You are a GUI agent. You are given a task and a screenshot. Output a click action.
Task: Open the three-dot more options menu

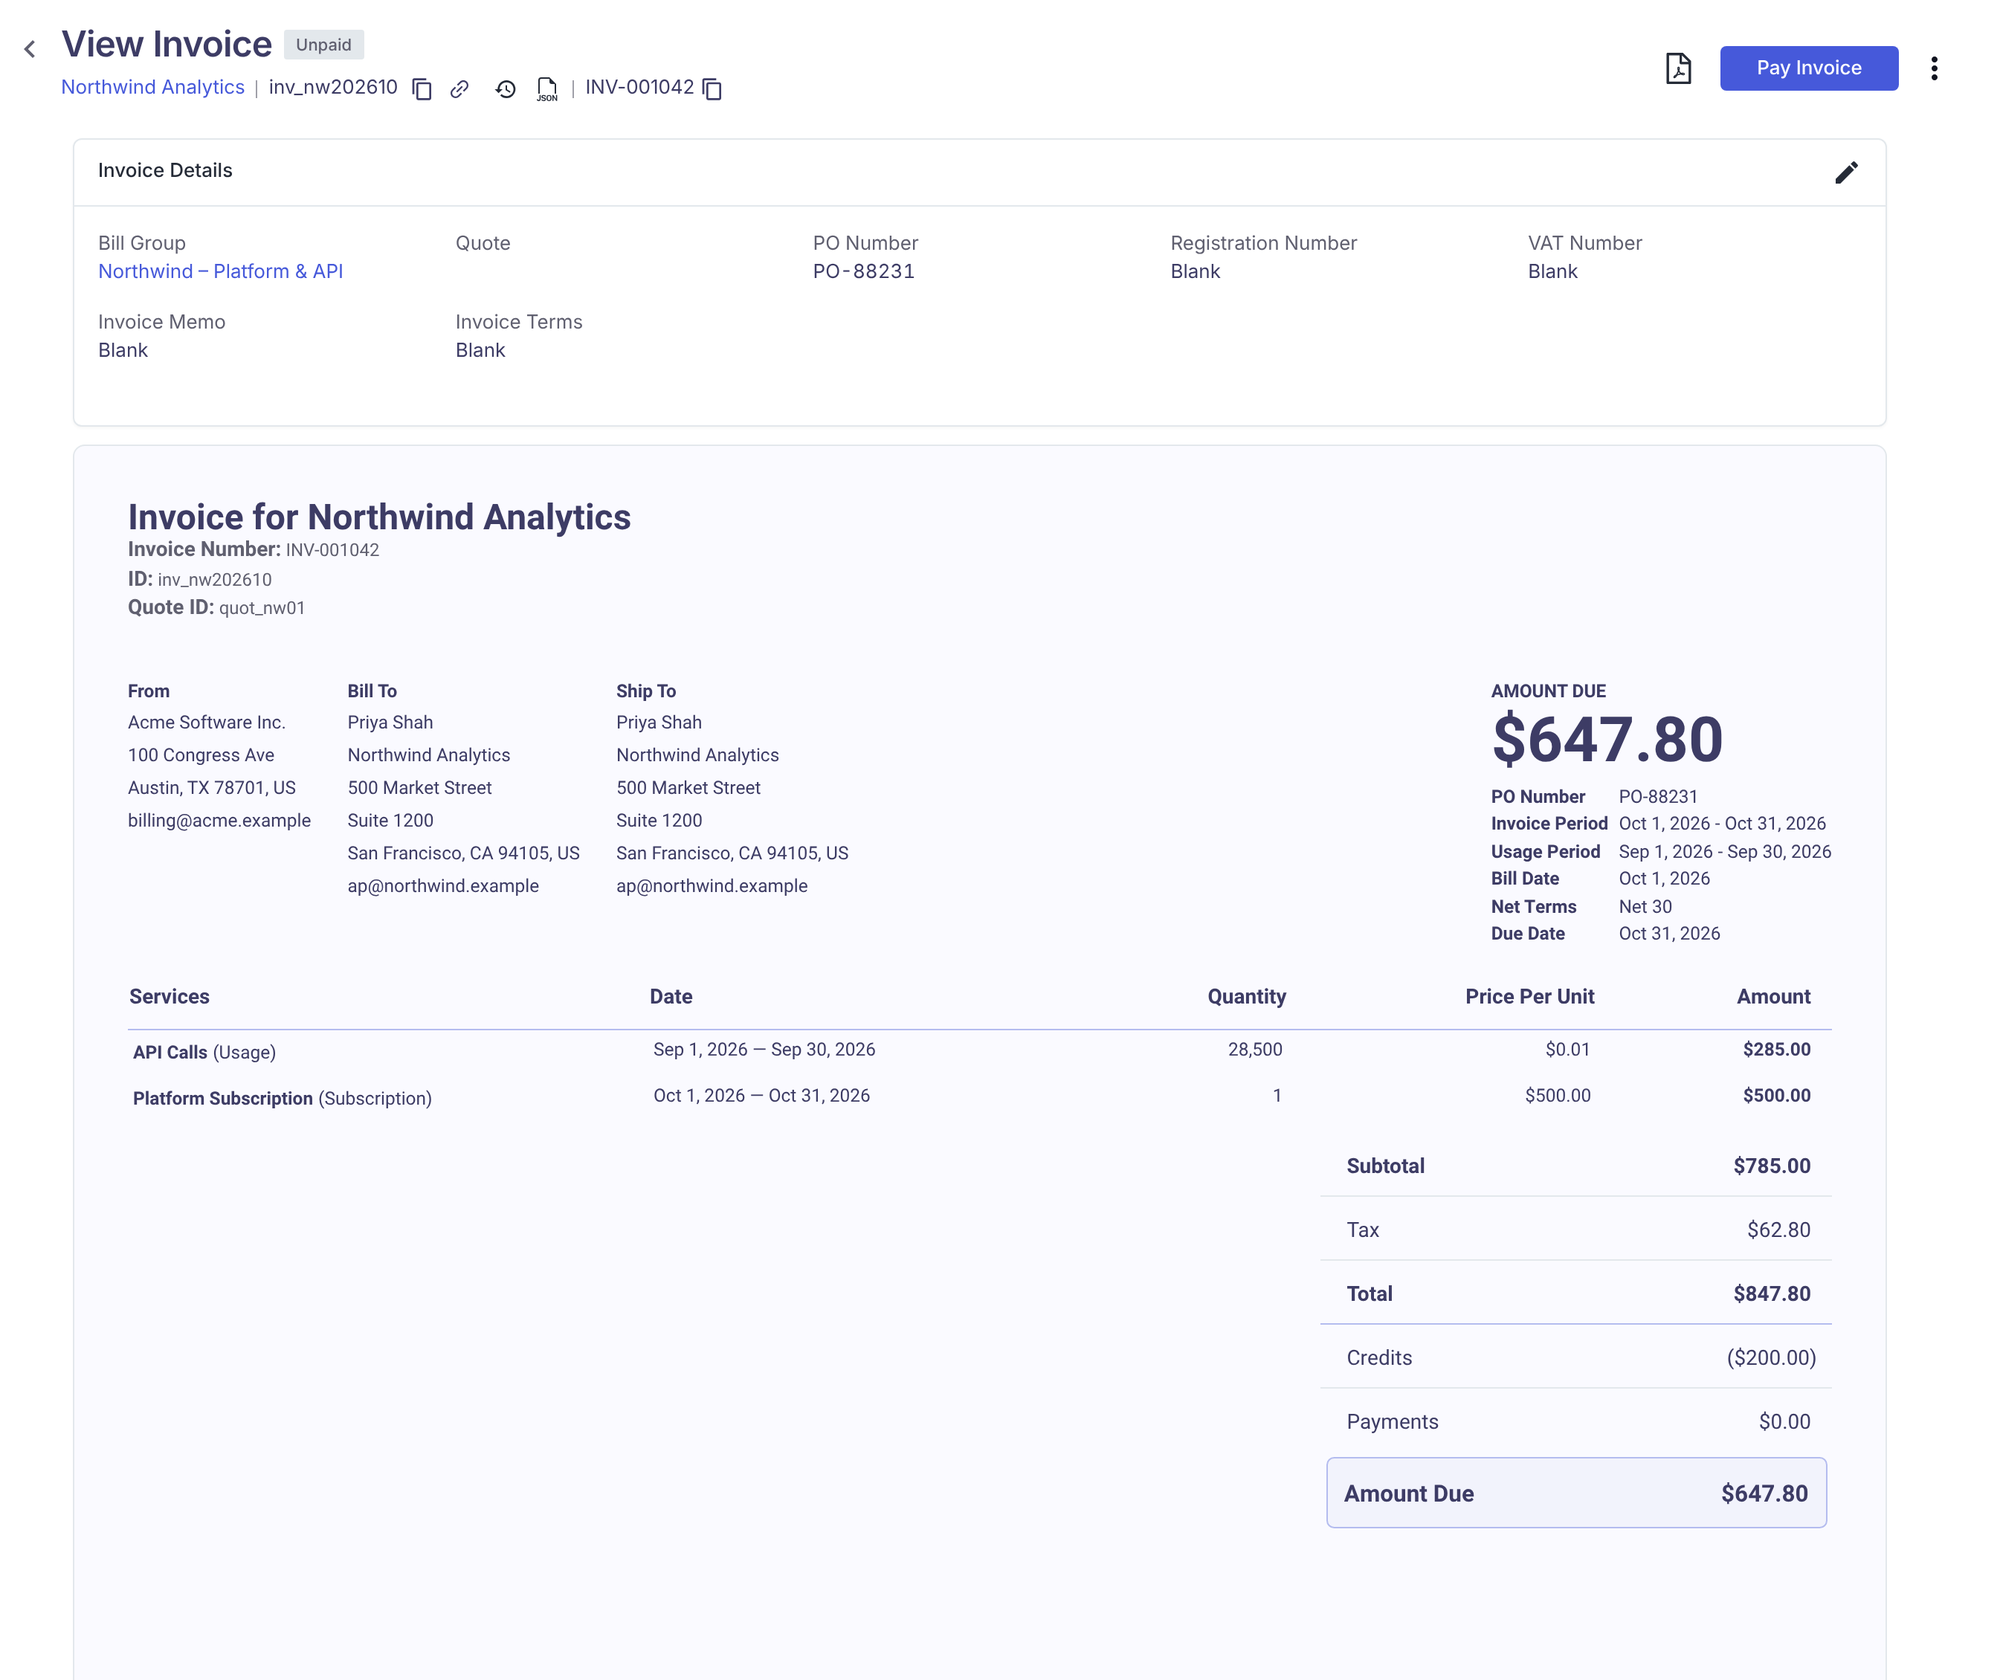1934,68
